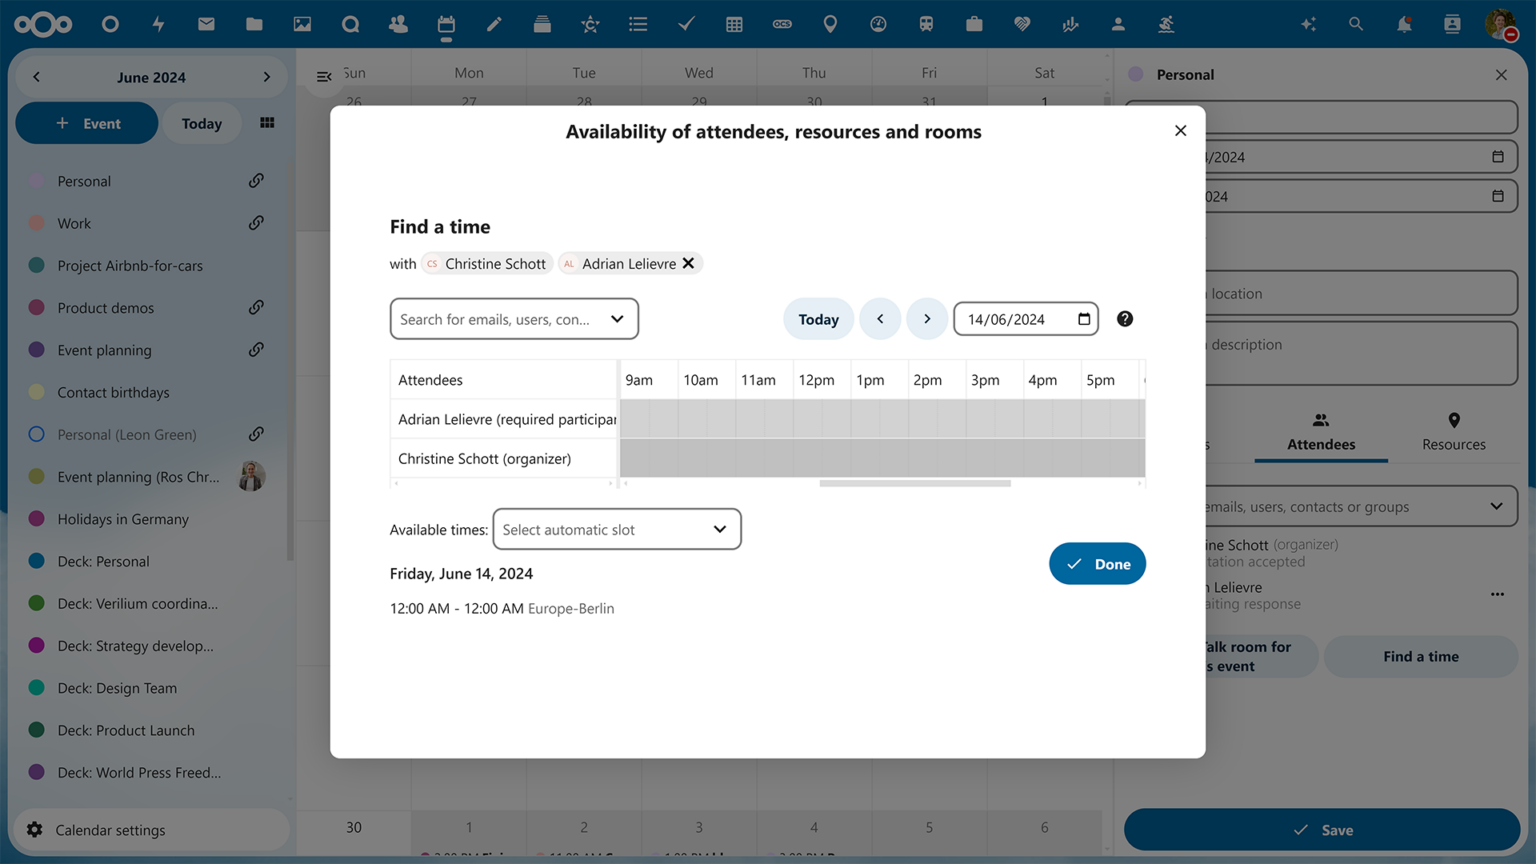Open the Activity app (lightning icon)
The image size is (1536, 864).
(x=158, y=23)
